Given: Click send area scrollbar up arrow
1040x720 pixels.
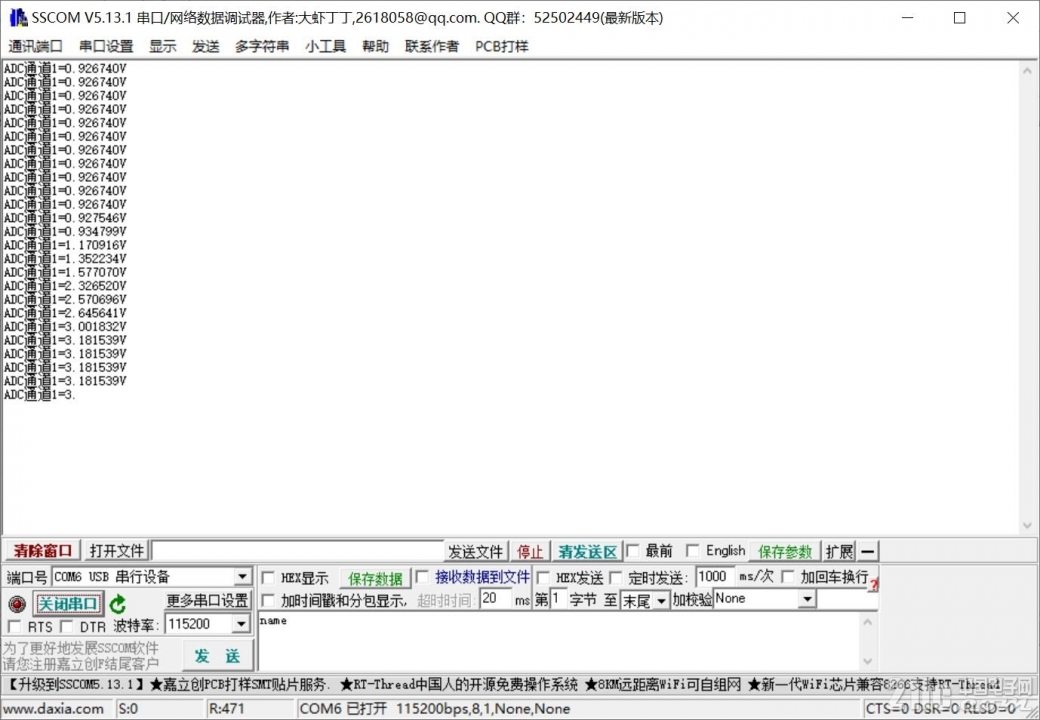Looking at the screenshot, I should pyautogui.click(x=868, y=622).
